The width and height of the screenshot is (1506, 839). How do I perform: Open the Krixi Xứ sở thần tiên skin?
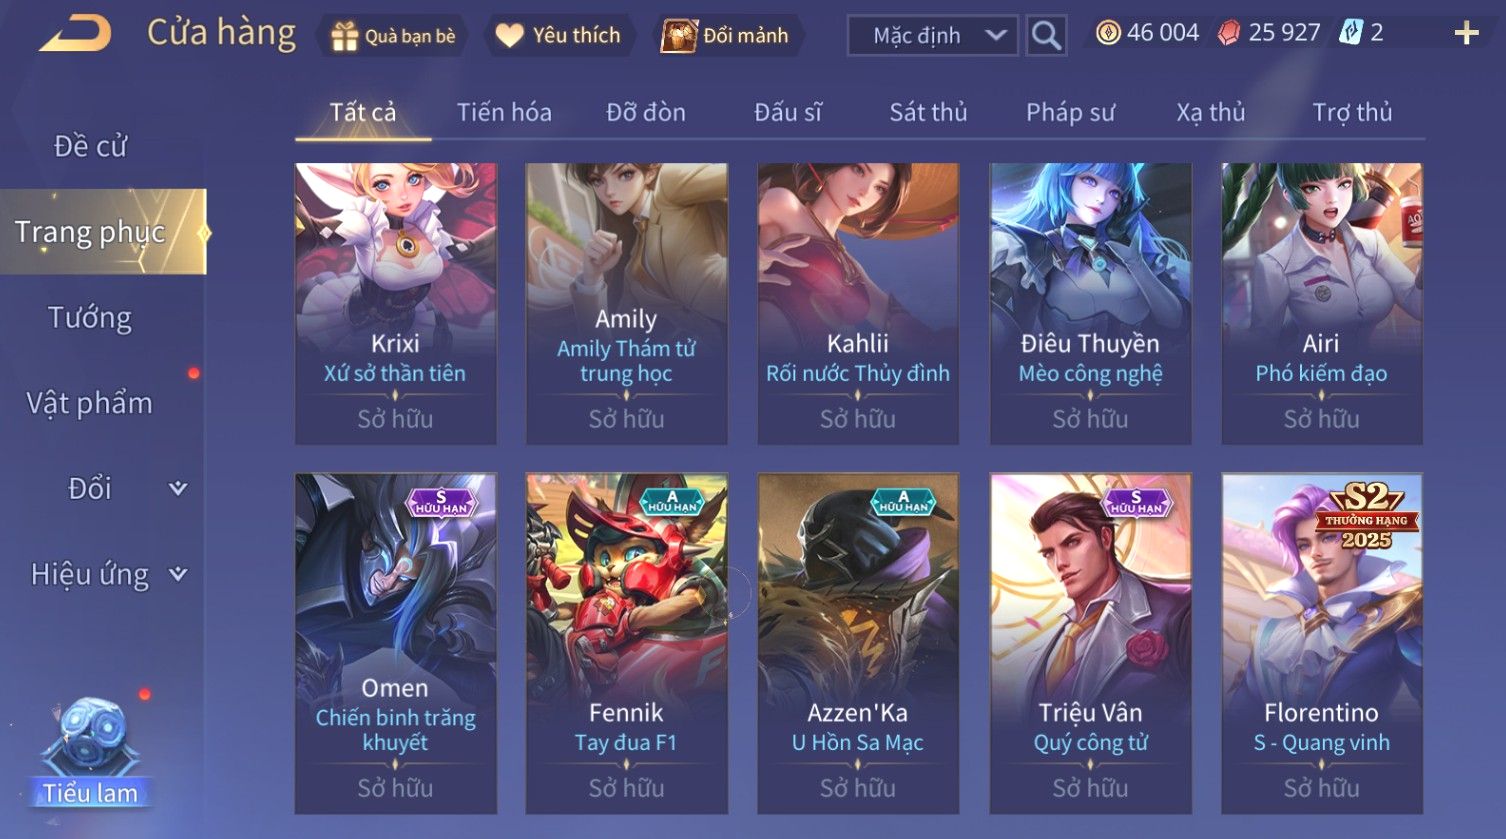(396, 304)
